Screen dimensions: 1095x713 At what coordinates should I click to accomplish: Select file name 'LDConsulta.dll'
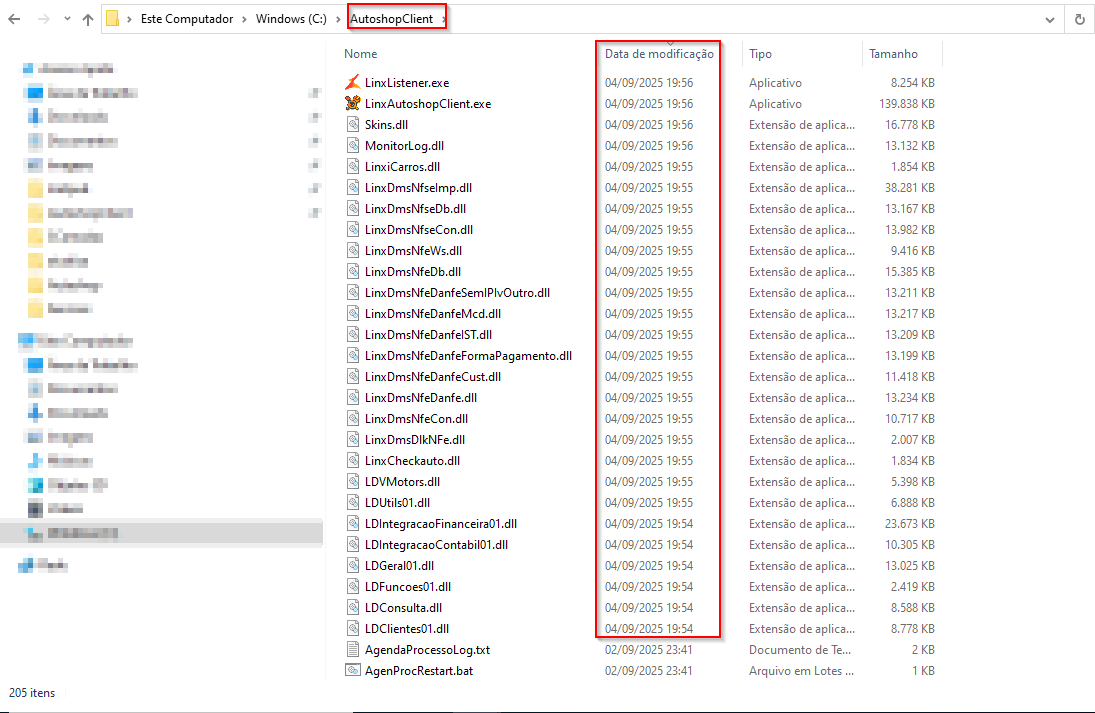(403, 608)
